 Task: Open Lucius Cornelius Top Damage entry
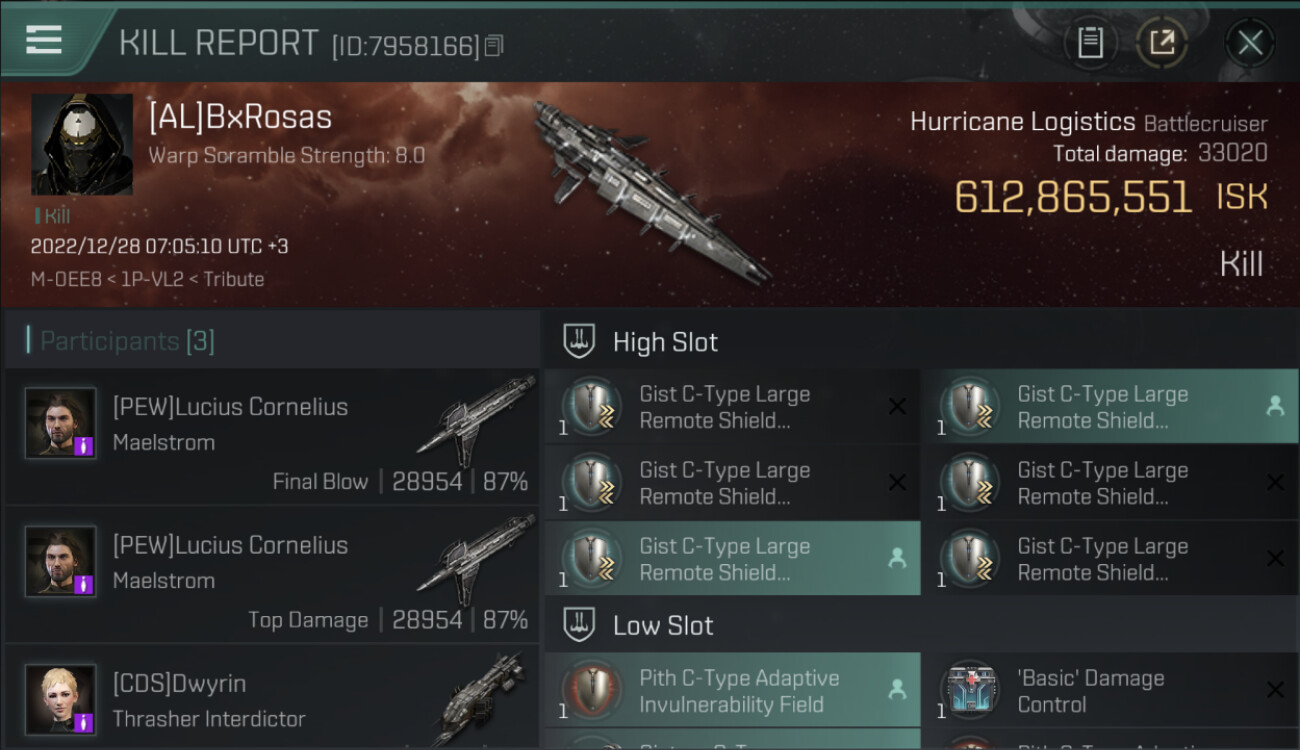[271, 576]
